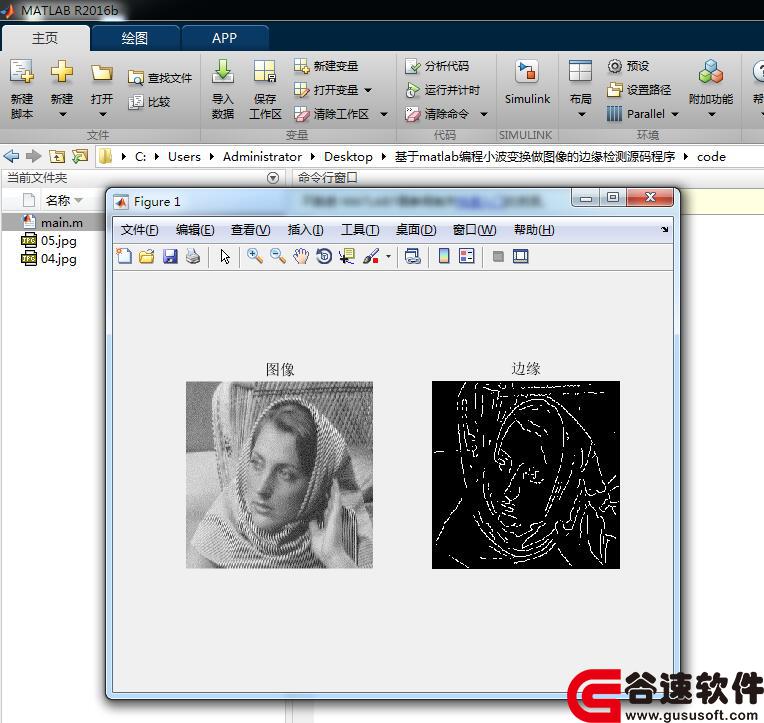Click the New Script (新建脚本) icon
Screen dimensions: 764x723
pyautogui.click(x=22, y=72)
